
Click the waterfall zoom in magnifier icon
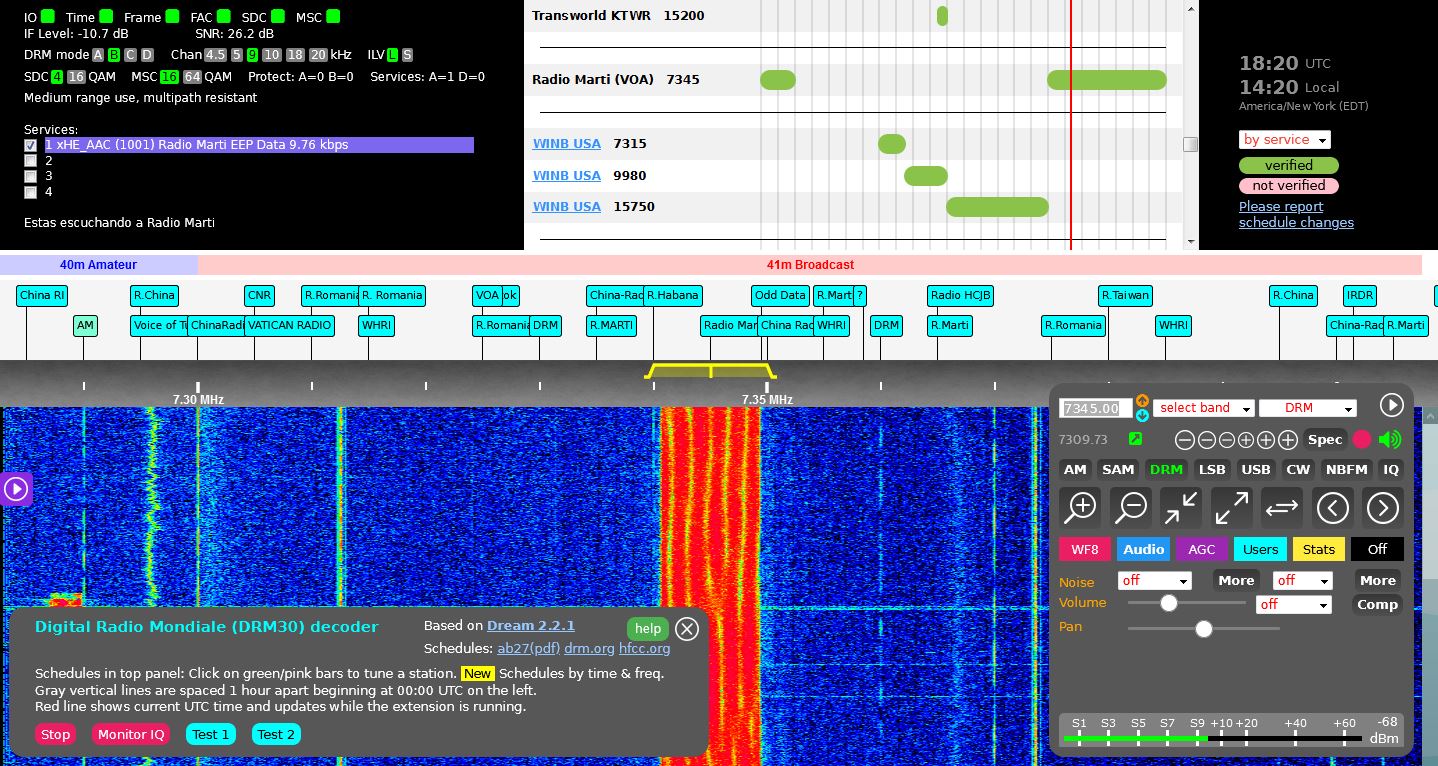[x=1081, y=508]
